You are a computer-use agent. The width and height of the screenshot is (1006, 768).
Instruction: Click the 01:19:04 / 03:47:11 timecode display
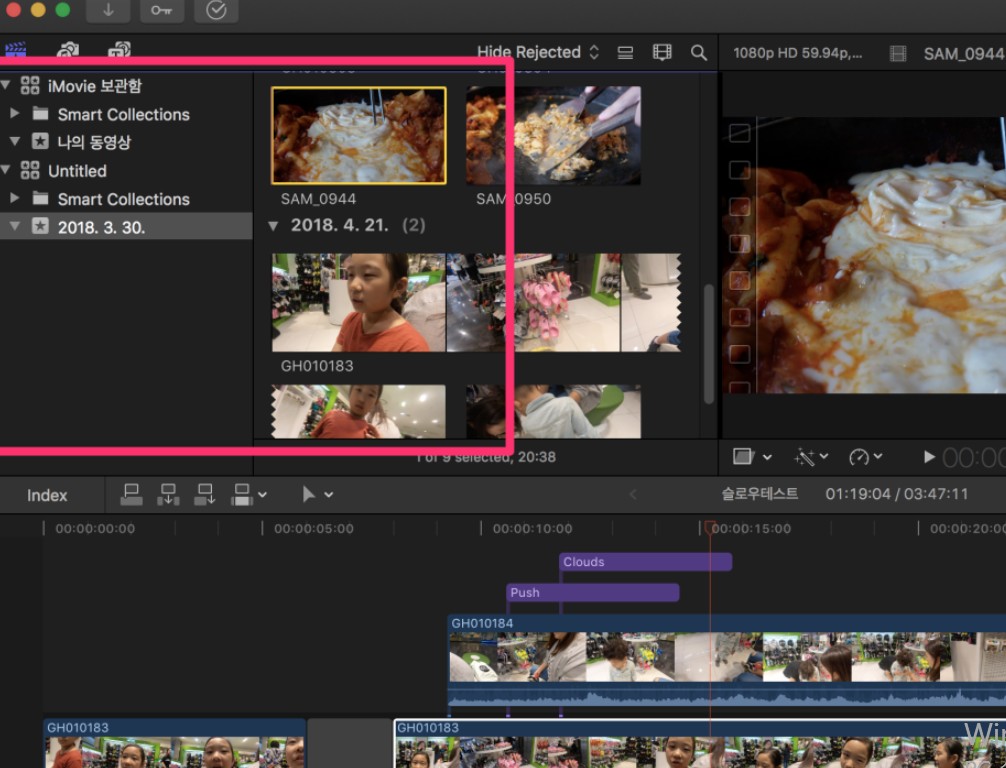tap(896, 494)
